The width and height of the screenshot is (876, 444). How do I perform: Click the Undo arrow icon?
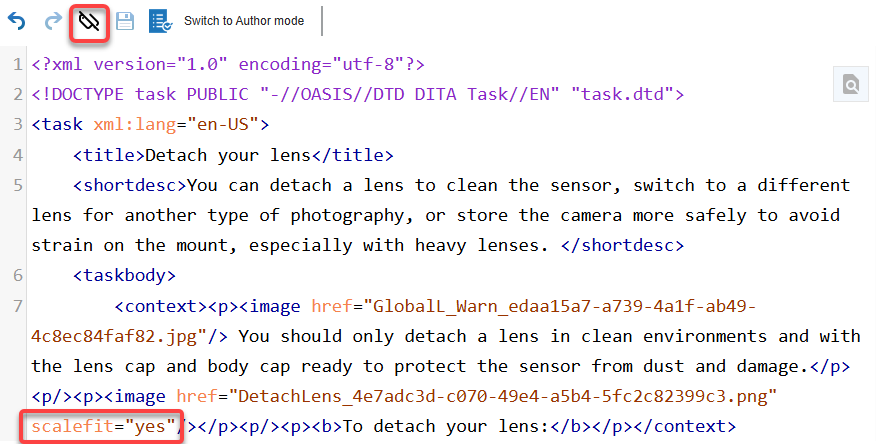click(x=17, y=21)
